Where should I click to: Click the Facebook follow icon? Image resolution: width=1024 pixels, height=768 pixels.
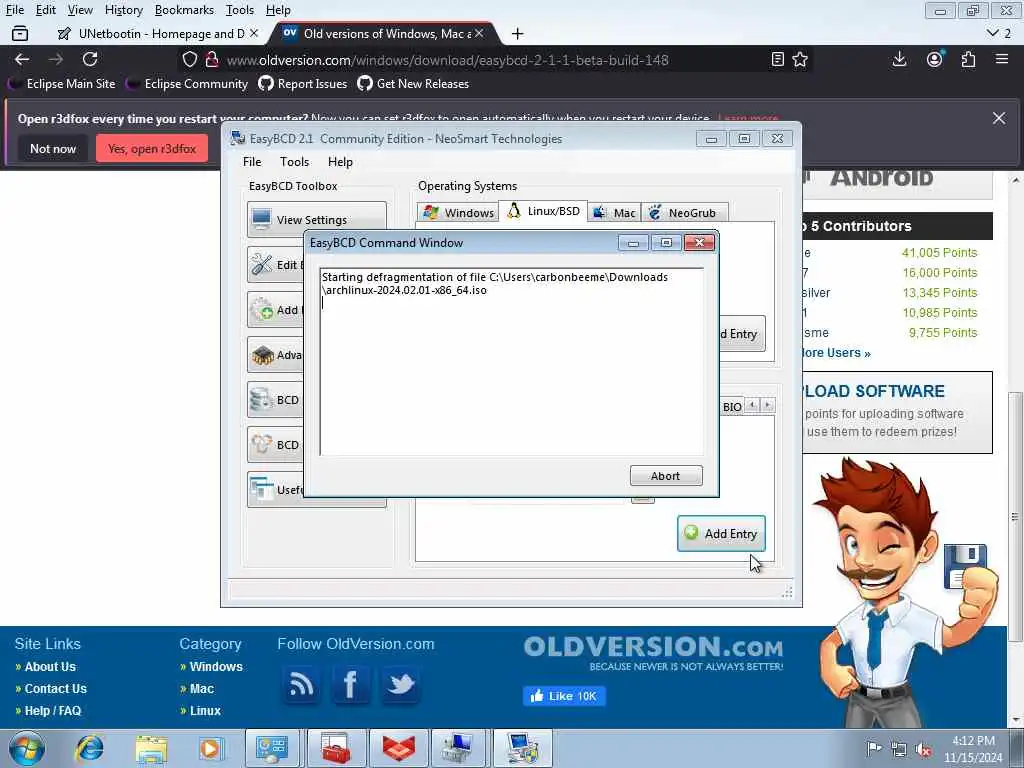tap(351, 684)
